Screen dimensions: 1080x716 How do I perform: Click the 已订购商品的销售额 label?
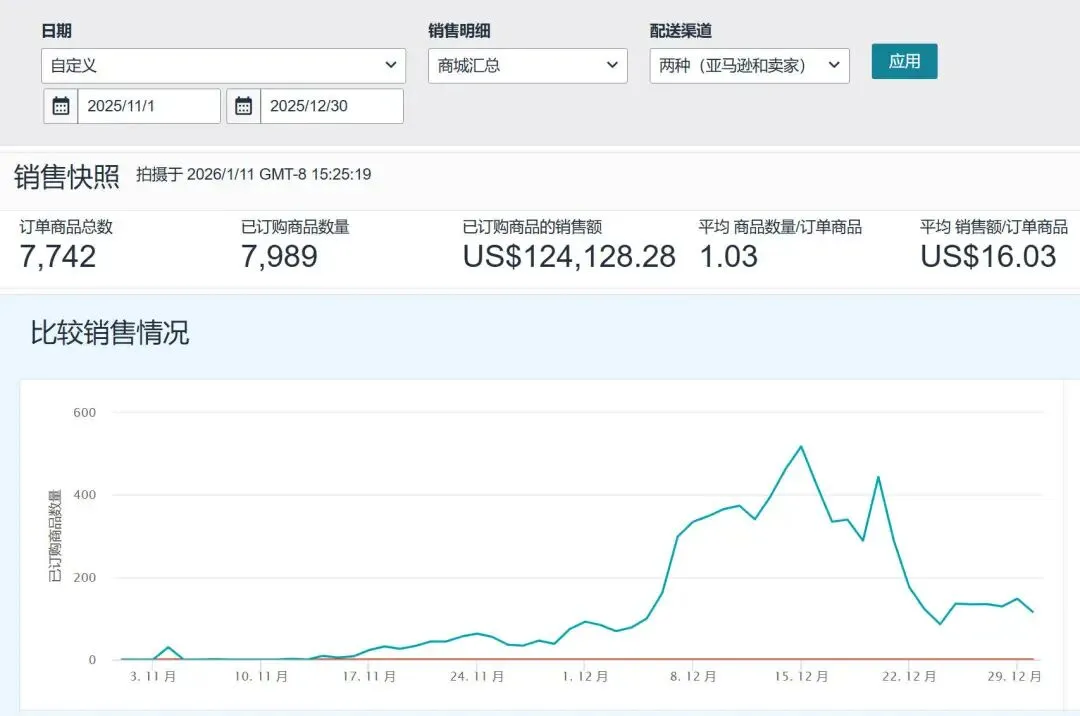coord(532,227)
